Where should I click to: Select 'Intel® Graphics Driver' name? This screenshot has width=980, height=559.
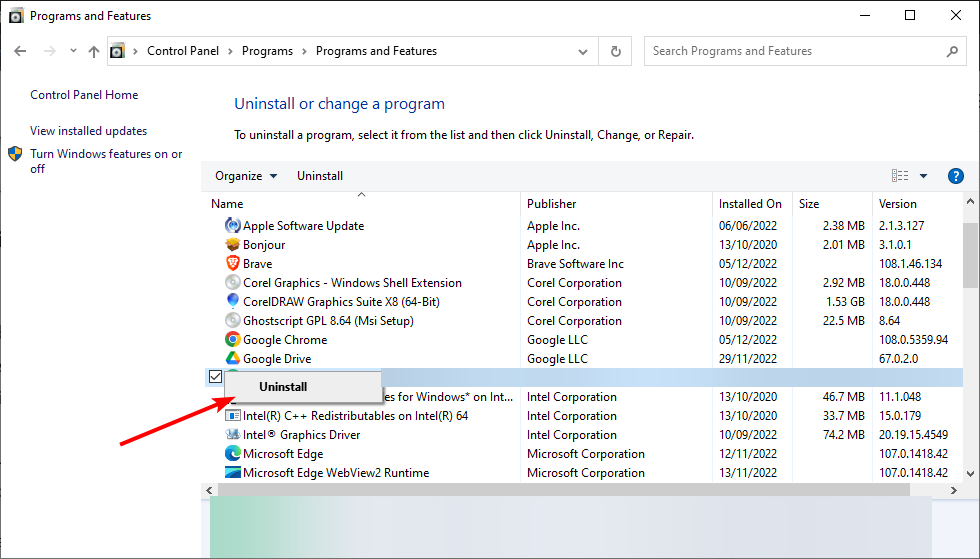[x=301, y=434]
